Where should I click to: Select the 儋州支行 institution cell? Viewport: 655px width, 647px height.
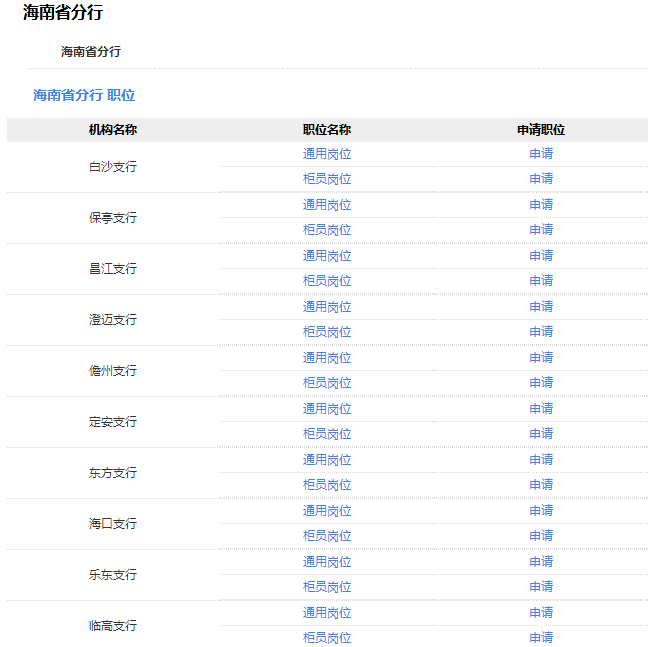pos(113,371)
